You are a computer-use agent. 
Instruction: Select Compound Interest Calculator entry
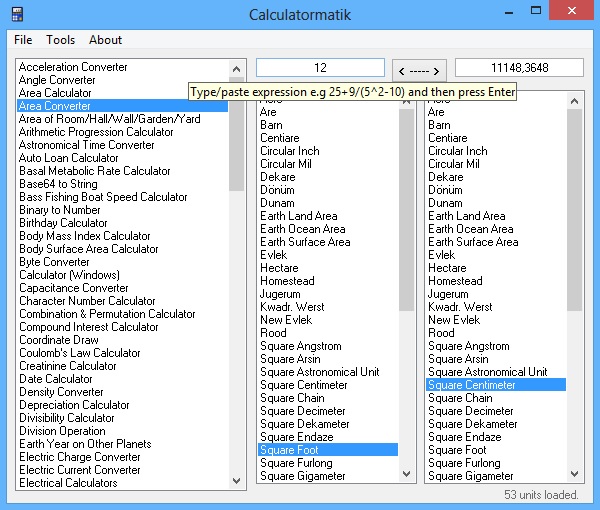click(x=89, y=327)
